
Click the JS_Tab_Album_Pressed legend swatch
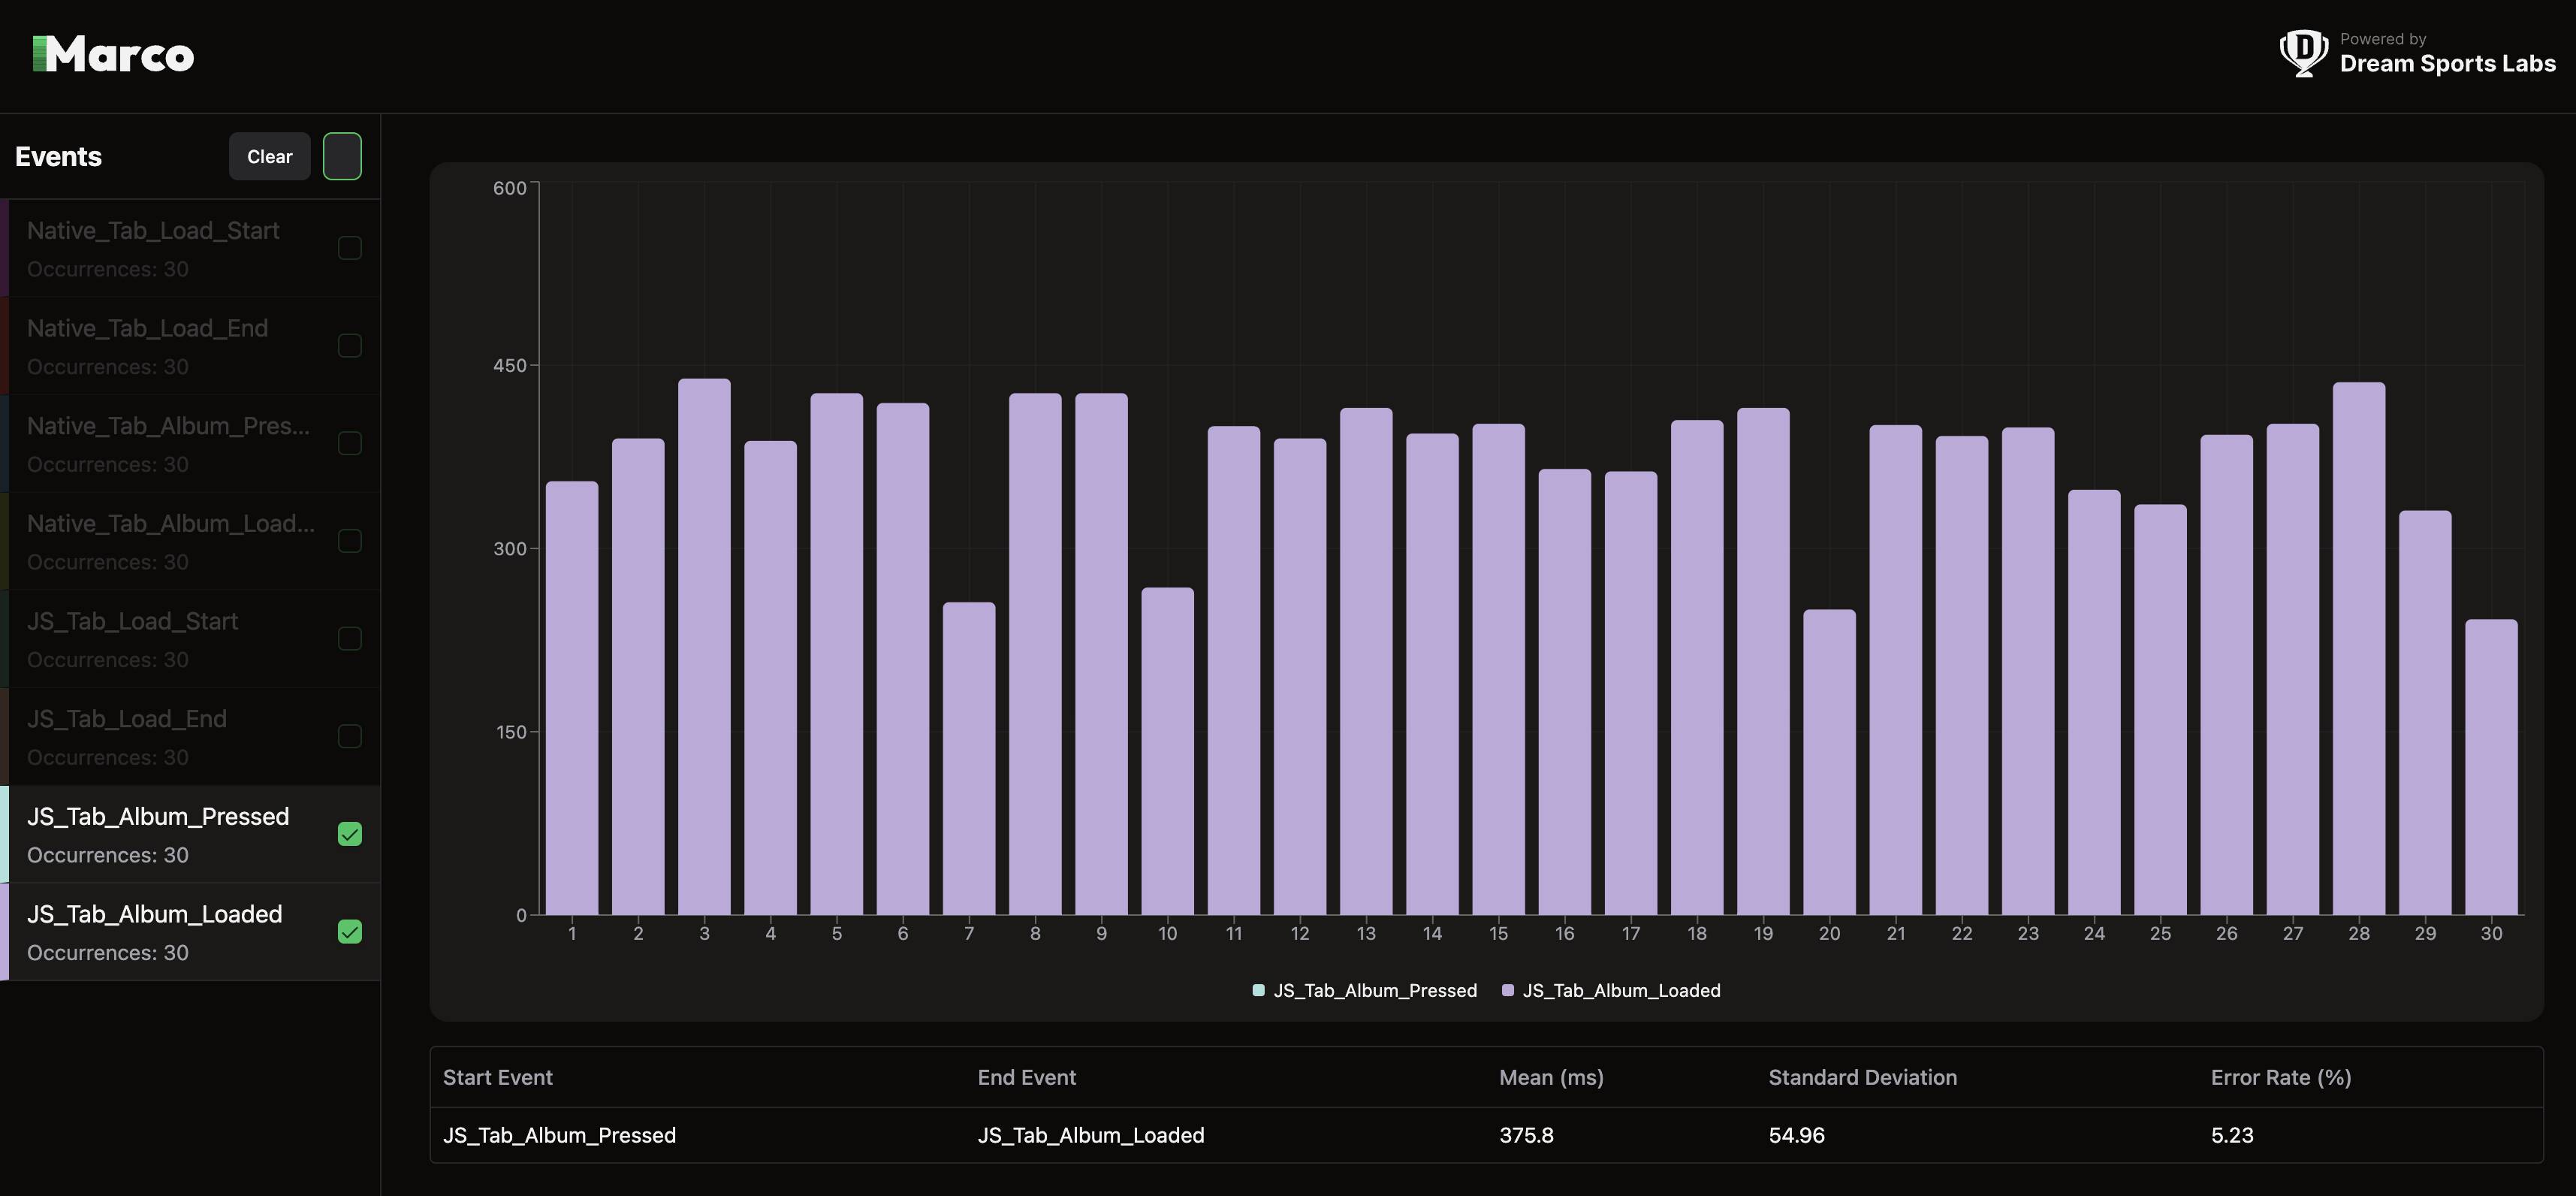coord(1259,990)
